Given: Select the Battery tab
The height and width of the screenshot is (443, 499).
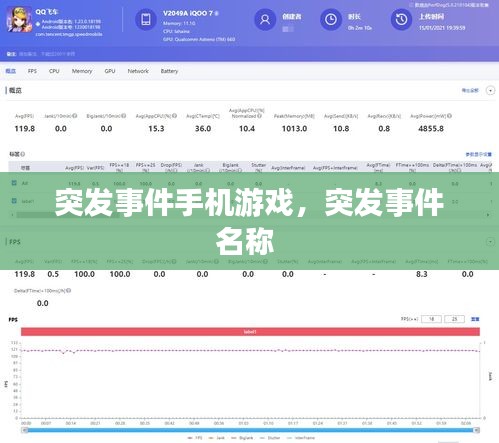Looking at the screenshot, I should [169, 71].
